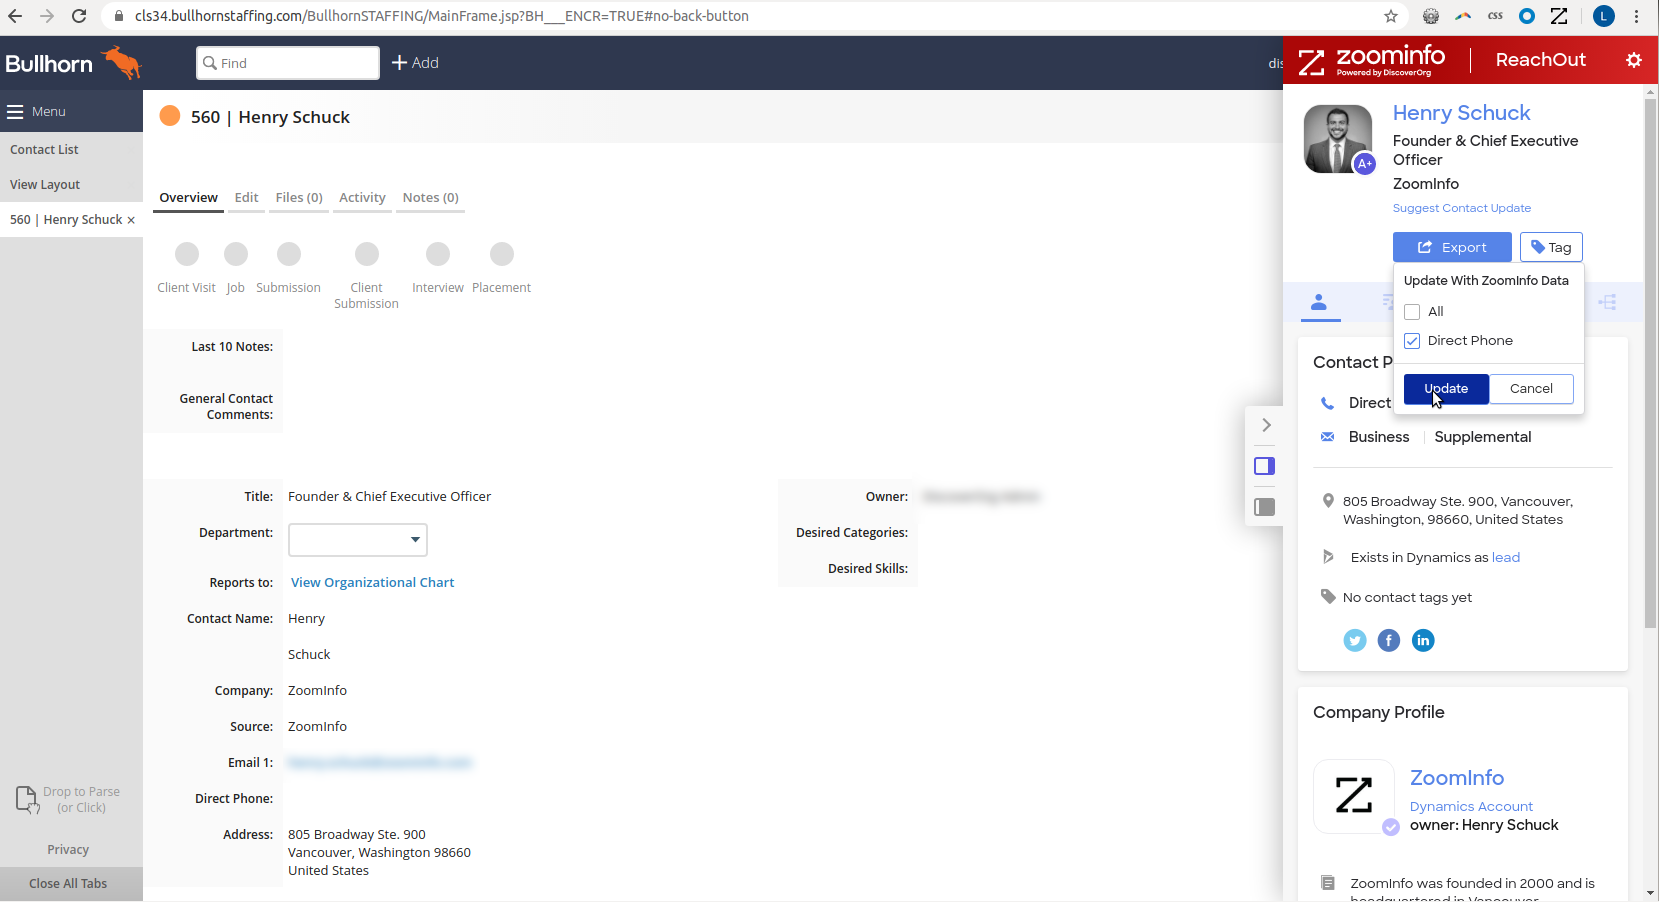Collapse the ZoomInfo side panel chevron
This screenshot has width=1659, height=902.
(1266, 425)
